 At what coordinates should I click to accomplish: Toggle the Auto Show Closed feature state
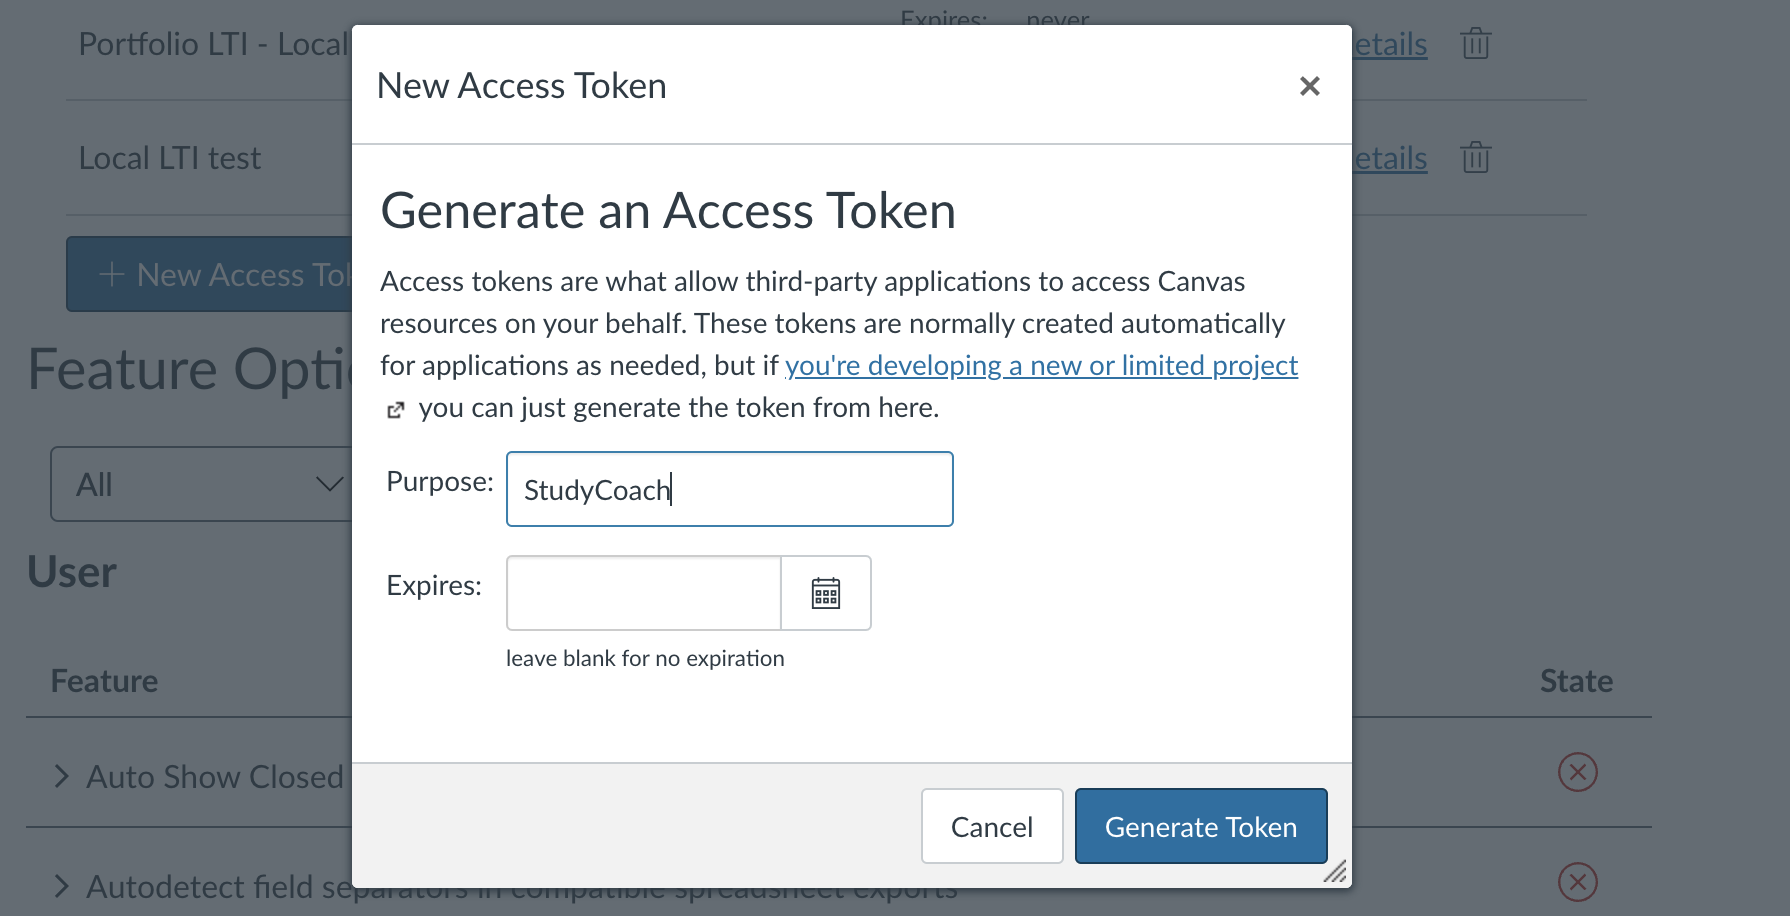point(1577,772)
